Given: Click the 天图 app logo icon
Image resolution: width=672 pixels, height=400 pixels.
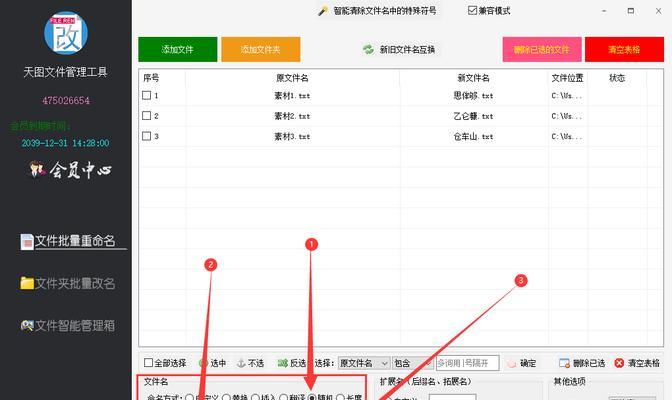Looking at the screenshot, I should pos(66,33).
